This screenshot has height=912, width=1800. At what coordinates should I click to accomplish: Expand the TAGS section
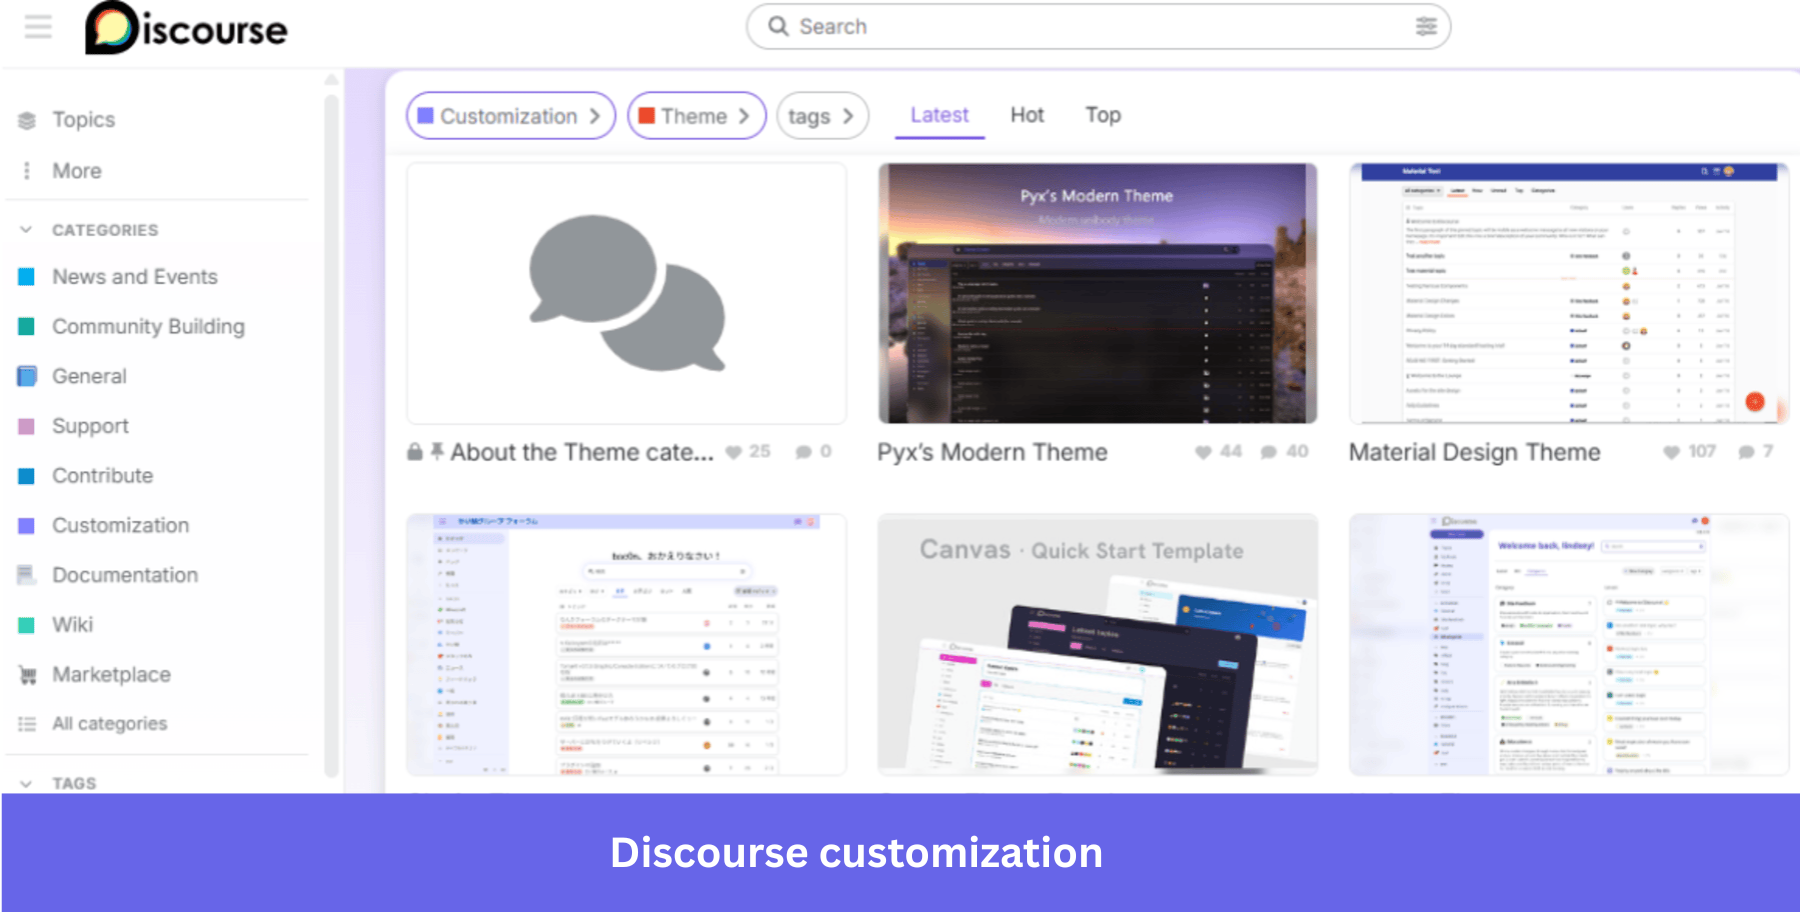24,783
